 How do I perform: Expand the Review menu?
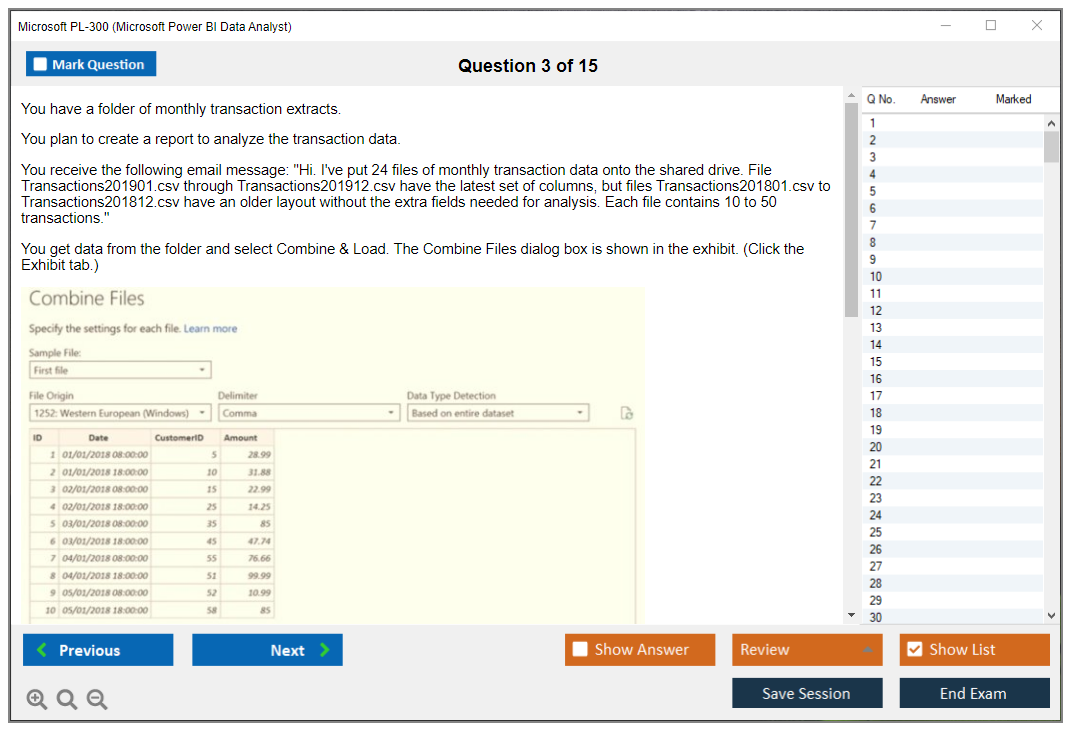(x=807, y=649)
